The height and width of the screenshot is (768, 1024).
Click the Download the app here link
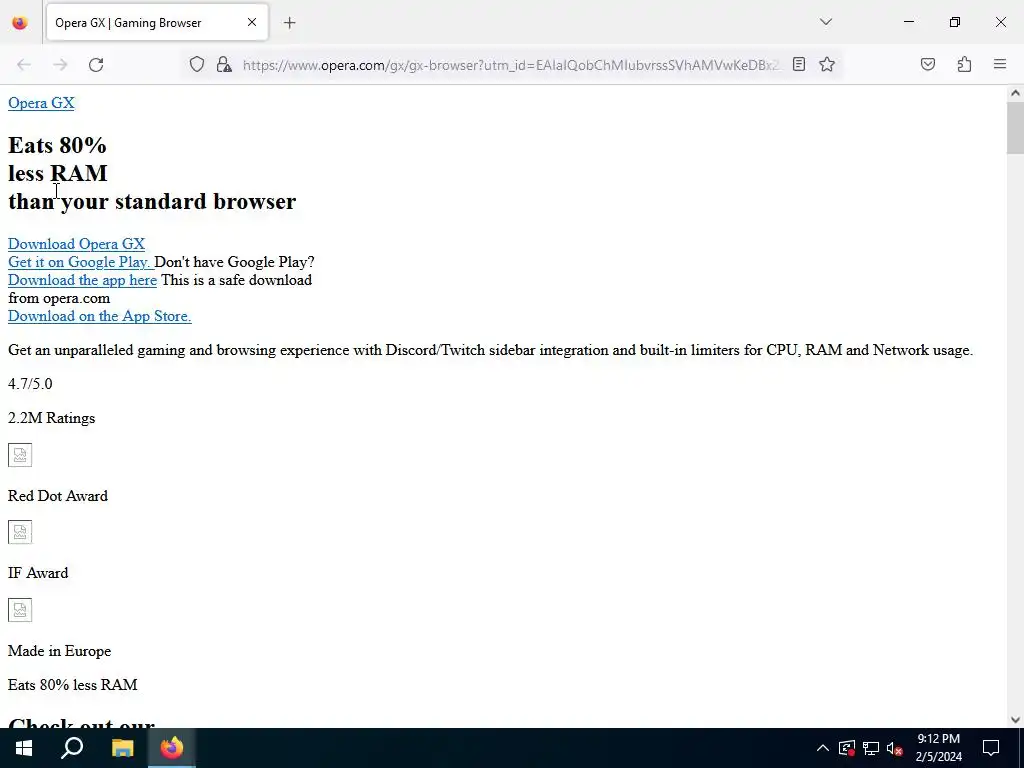tap(82, 280)
